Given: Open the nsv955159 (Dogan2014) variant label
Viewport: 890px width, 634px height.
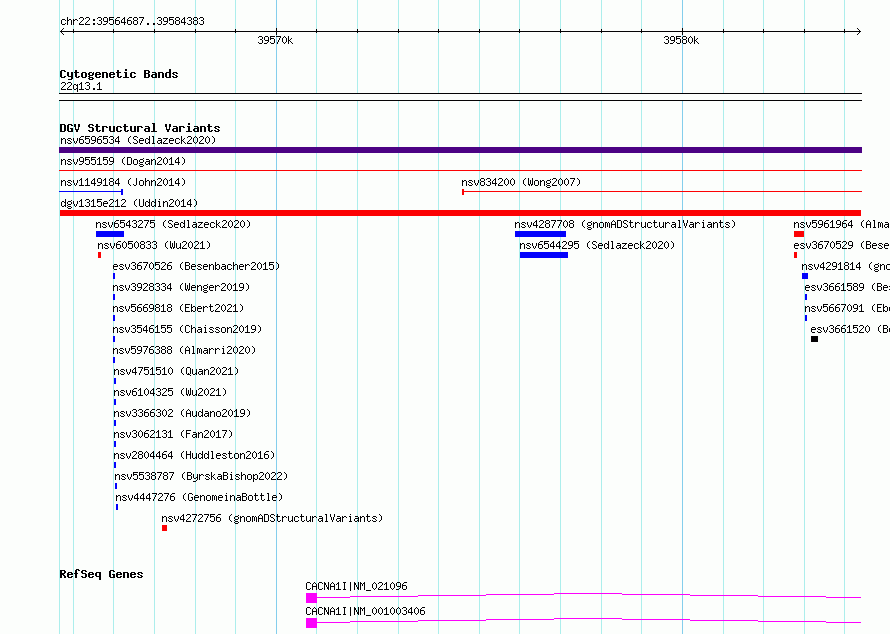Looking at the screenshot, I should click(x=123, y=161).
